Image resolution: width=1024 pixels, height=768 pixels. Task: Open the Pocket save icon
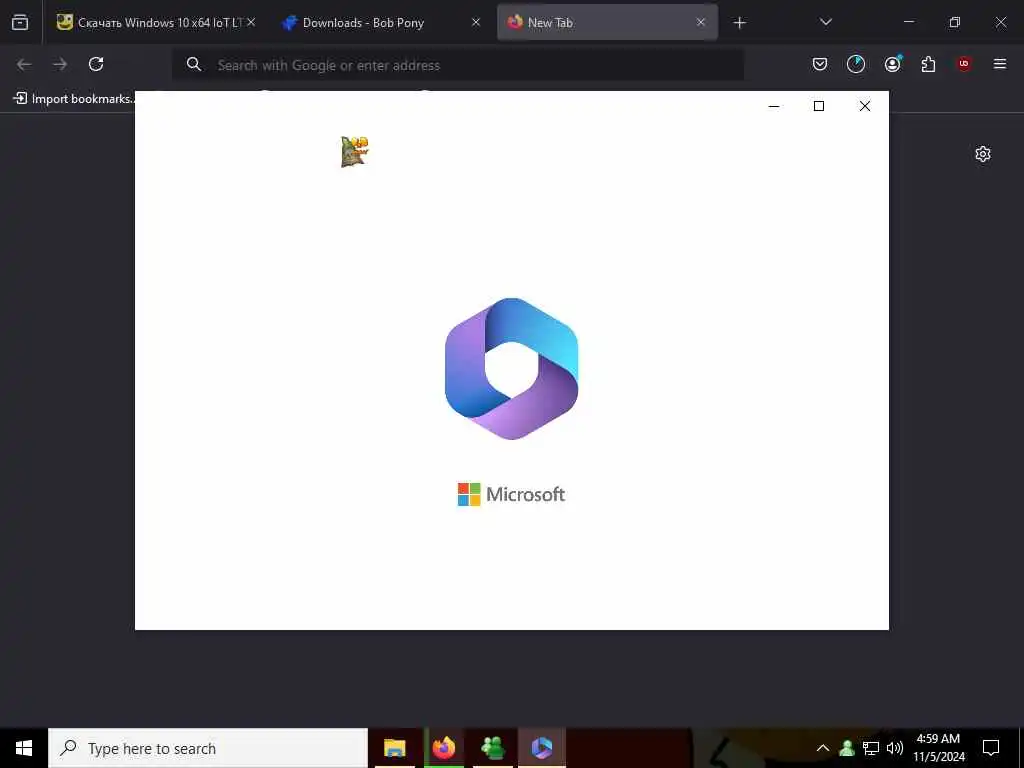coord(820,64)
